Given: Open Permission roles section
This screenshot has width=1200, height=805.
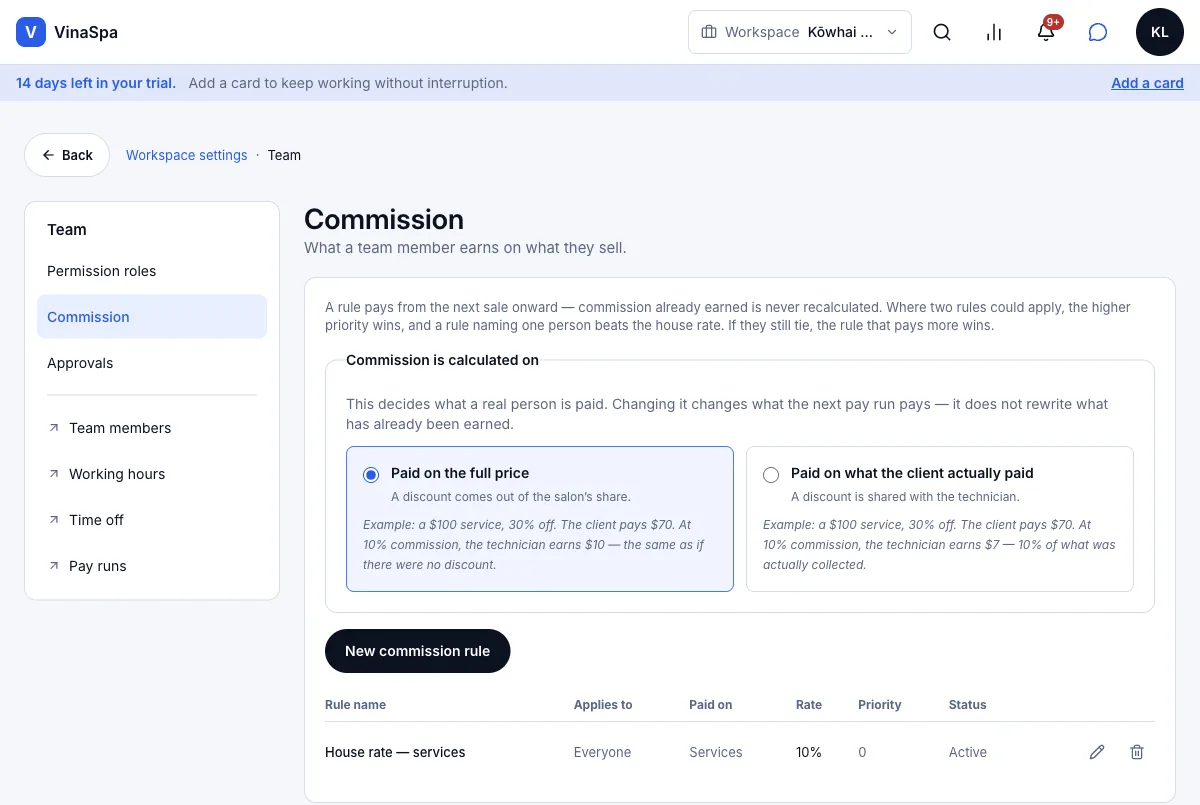Looking at the screenshot, I should pyautogui.click(x=152, y=271).
